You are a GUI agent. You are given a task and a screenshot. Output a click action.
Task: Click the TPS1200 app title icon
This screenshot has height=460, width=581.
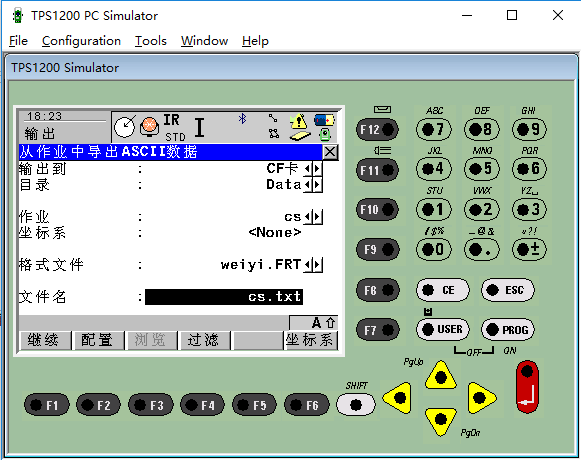[x=17, y=16]
